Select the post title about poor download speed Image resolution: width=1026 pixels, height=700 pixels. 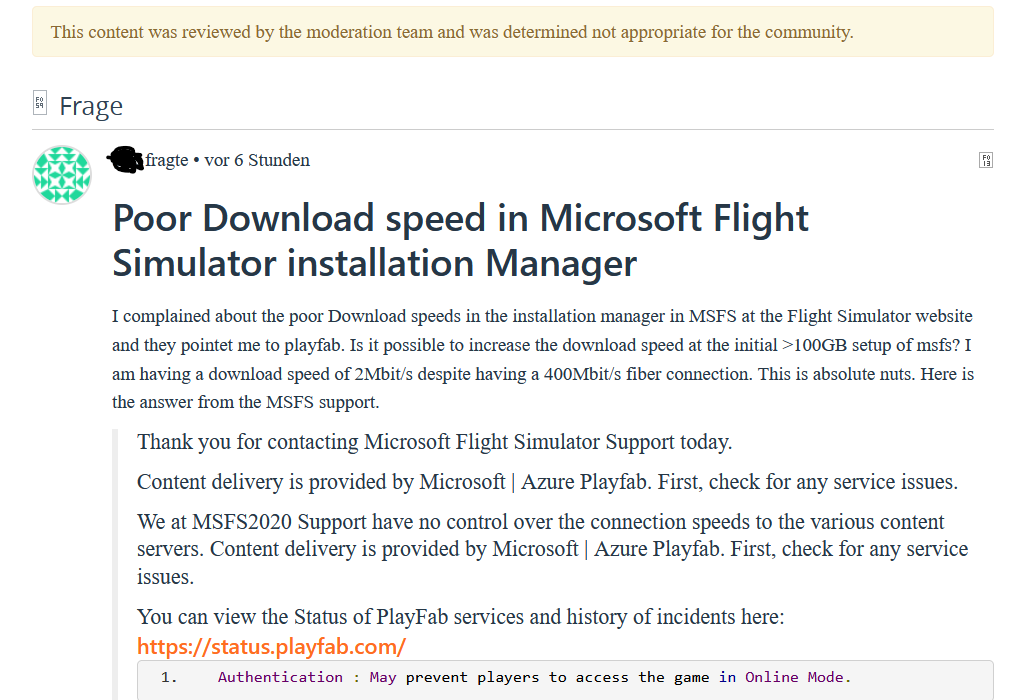460,240
